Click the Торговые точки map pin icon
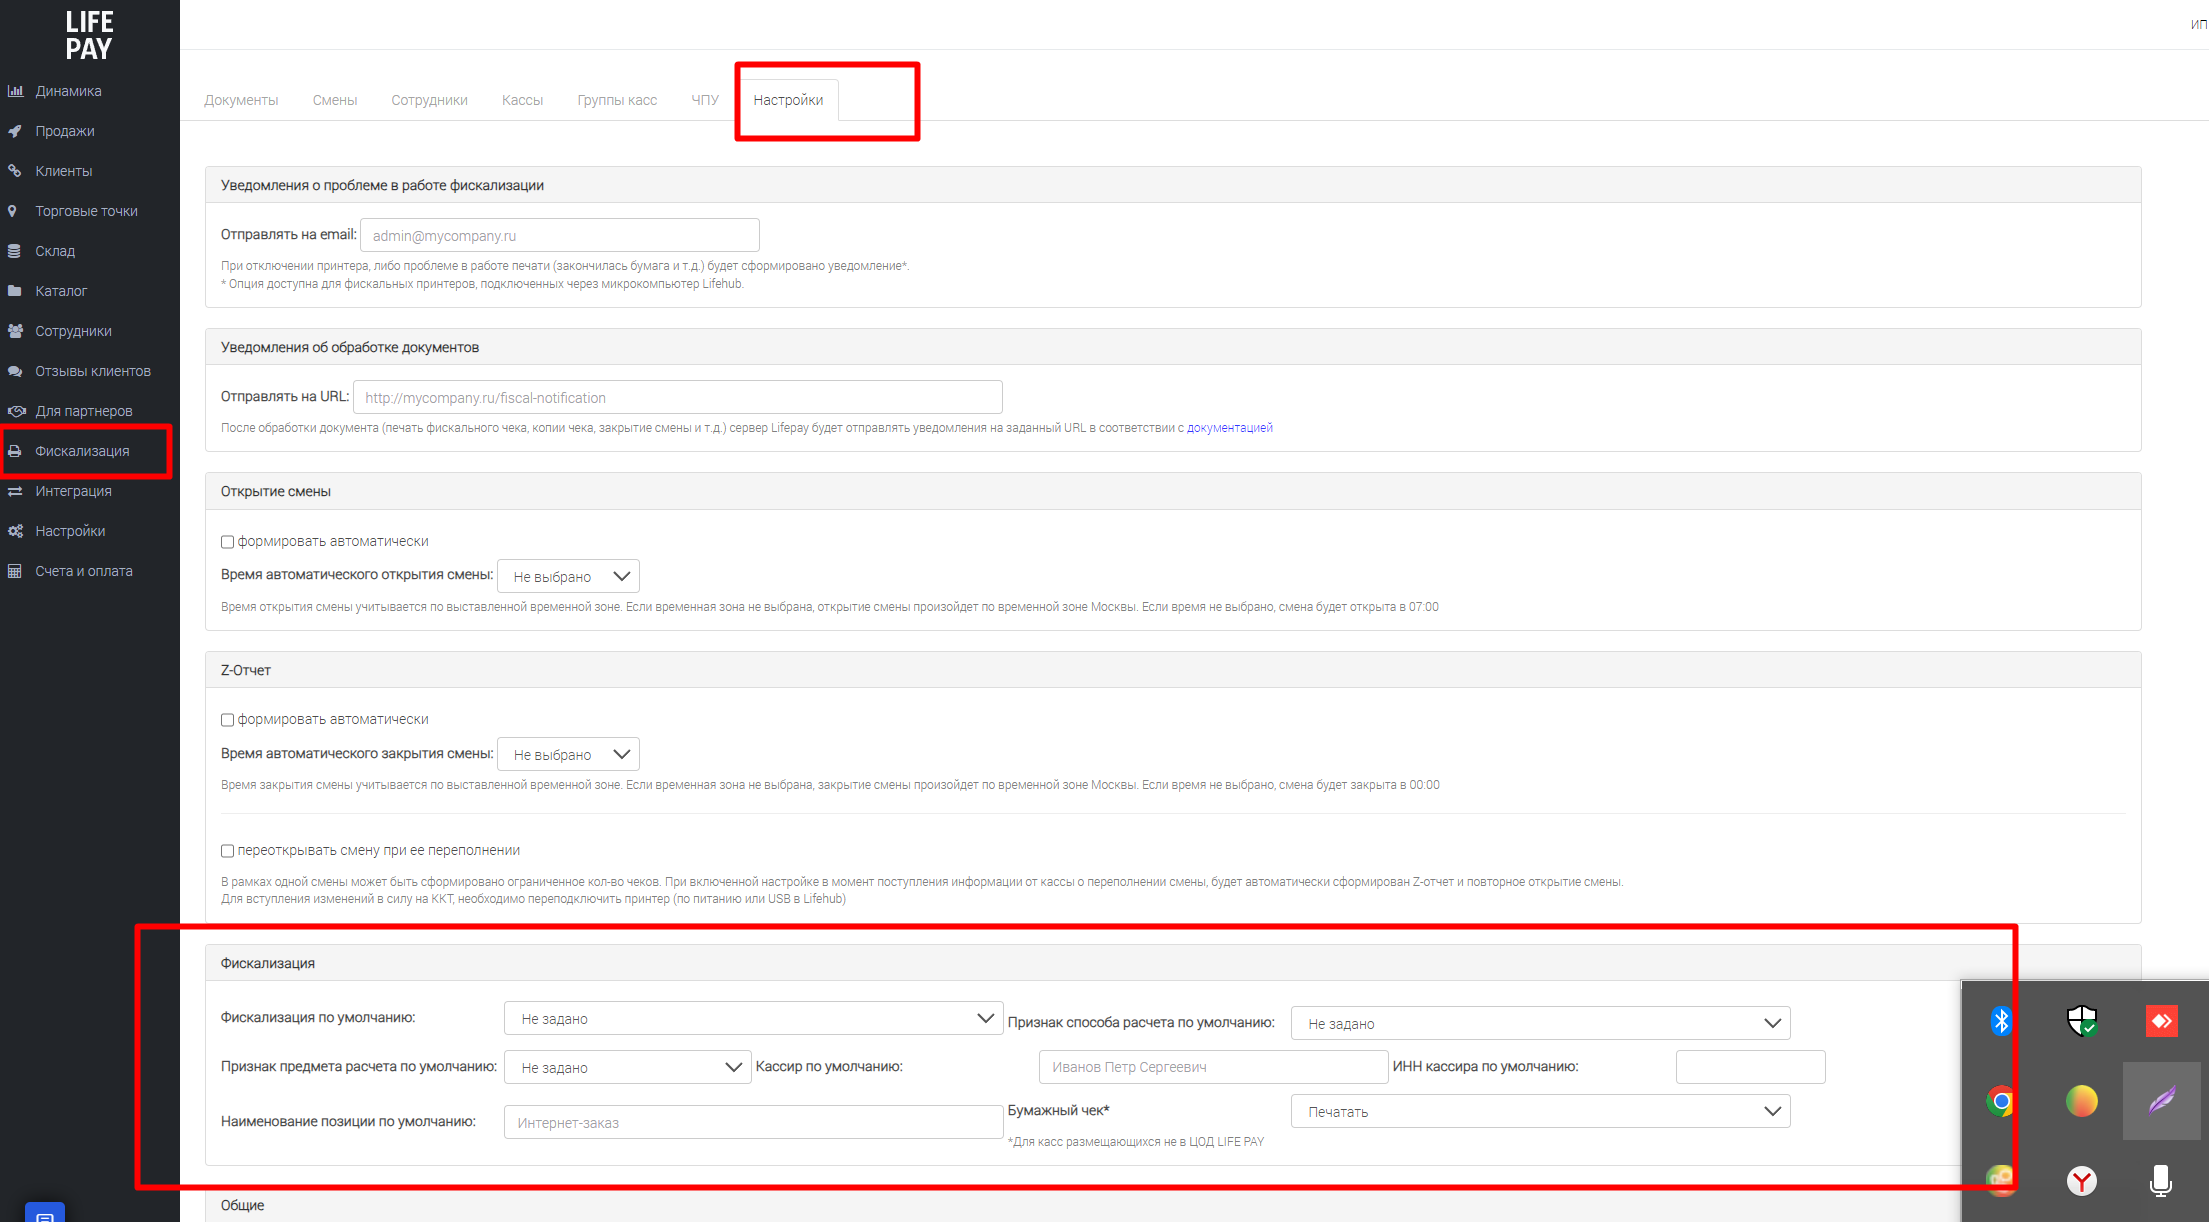This screenshot has width=2209, height=1222. point(13,211)
